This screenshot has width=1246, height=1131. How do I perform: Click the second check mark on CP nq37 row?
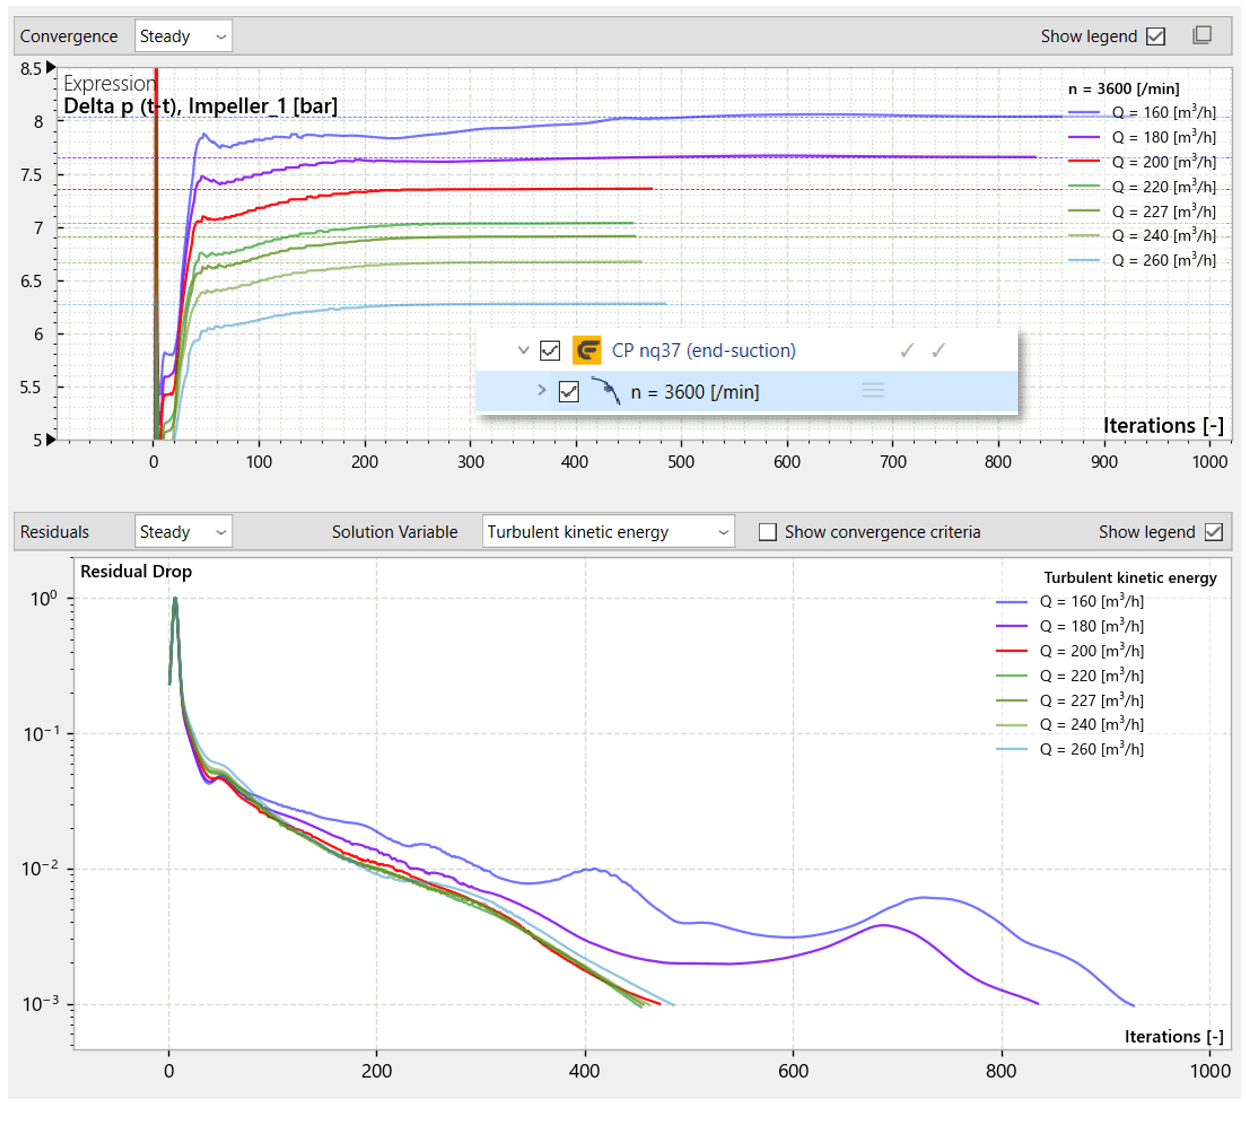(938, 350)
